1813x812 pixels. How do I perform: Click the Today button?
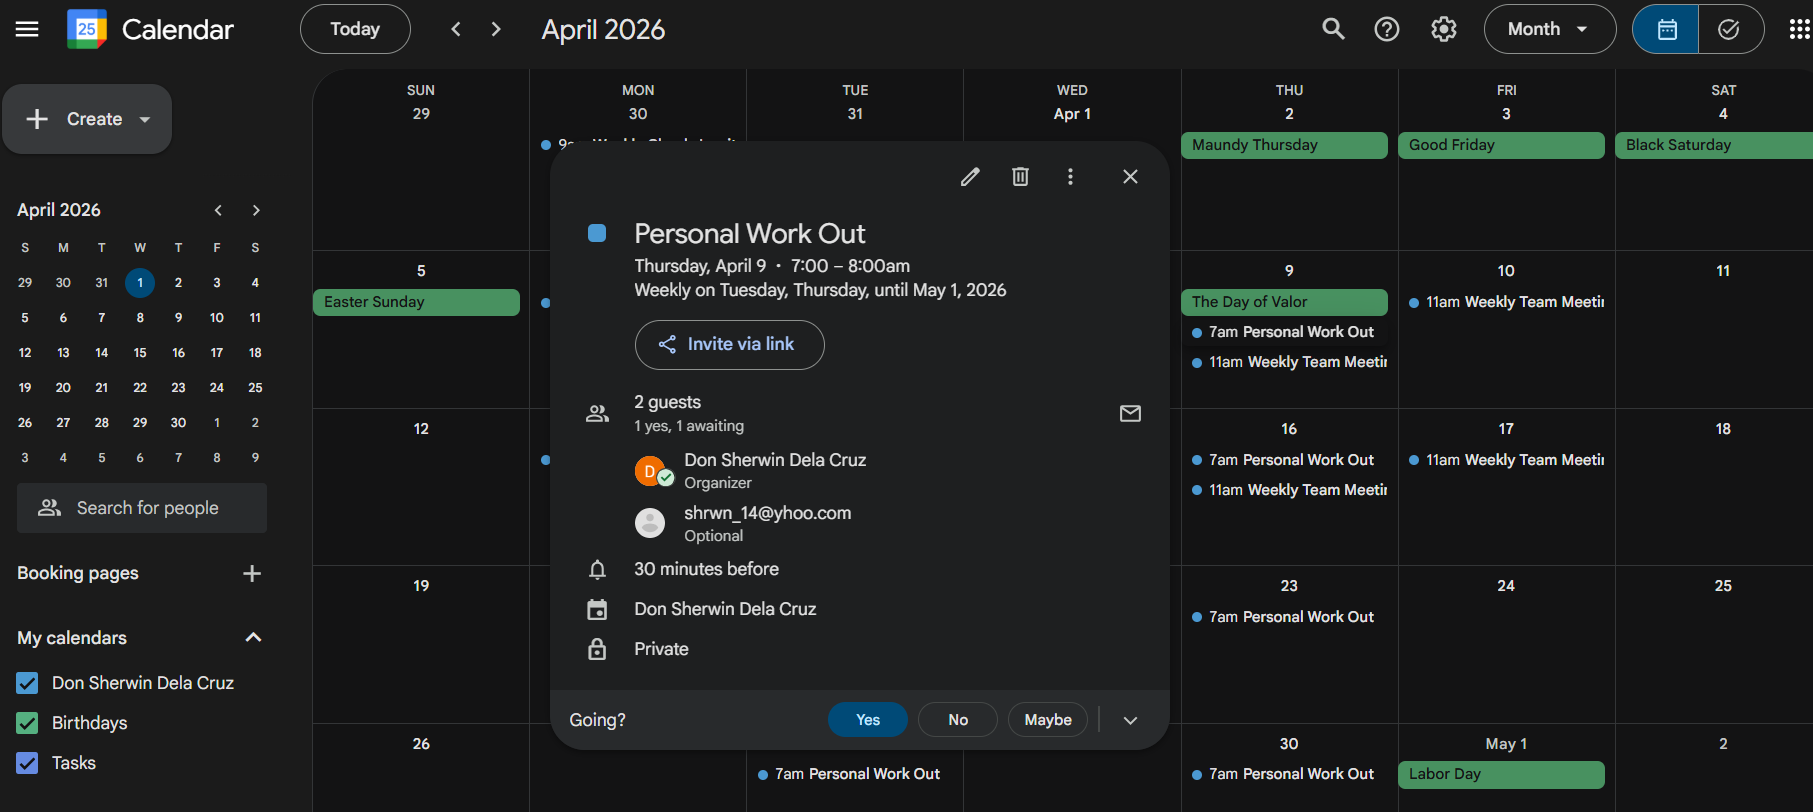(355, 29)
